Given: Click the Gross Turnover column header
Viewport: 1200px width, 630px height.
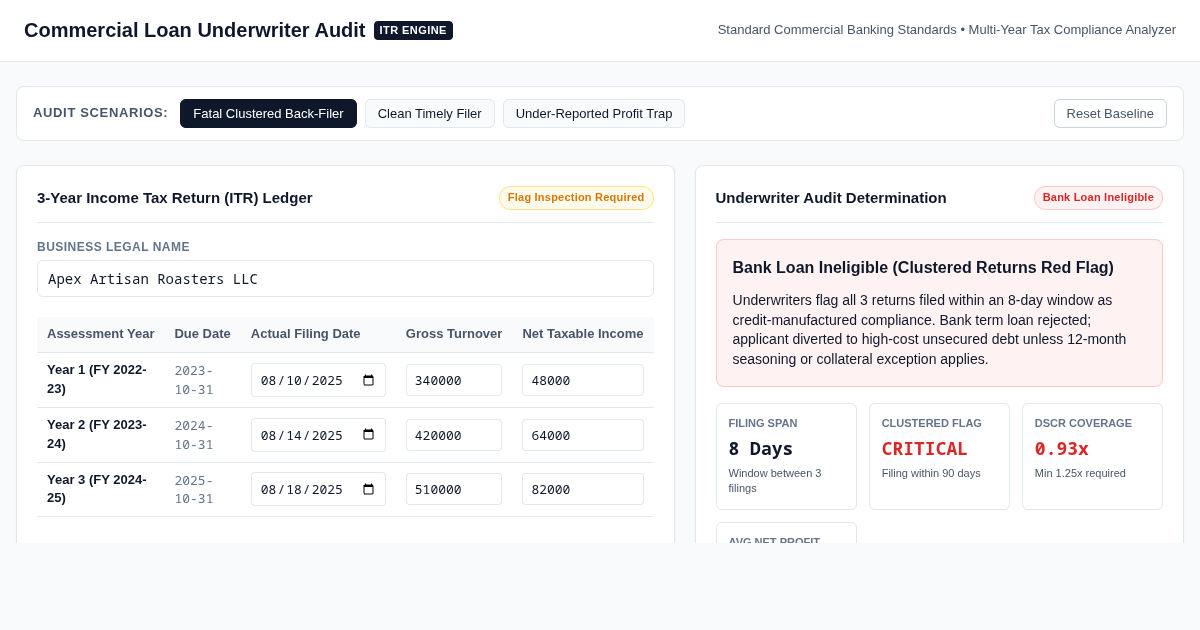Looking at the screenshot, I should coord(454,334).
